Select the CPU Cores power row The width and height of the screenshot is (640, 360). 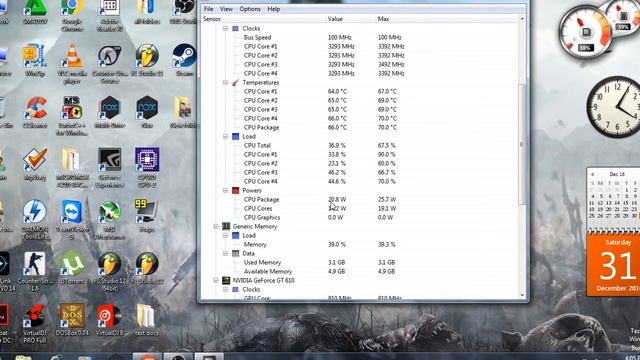pos(359,208)
